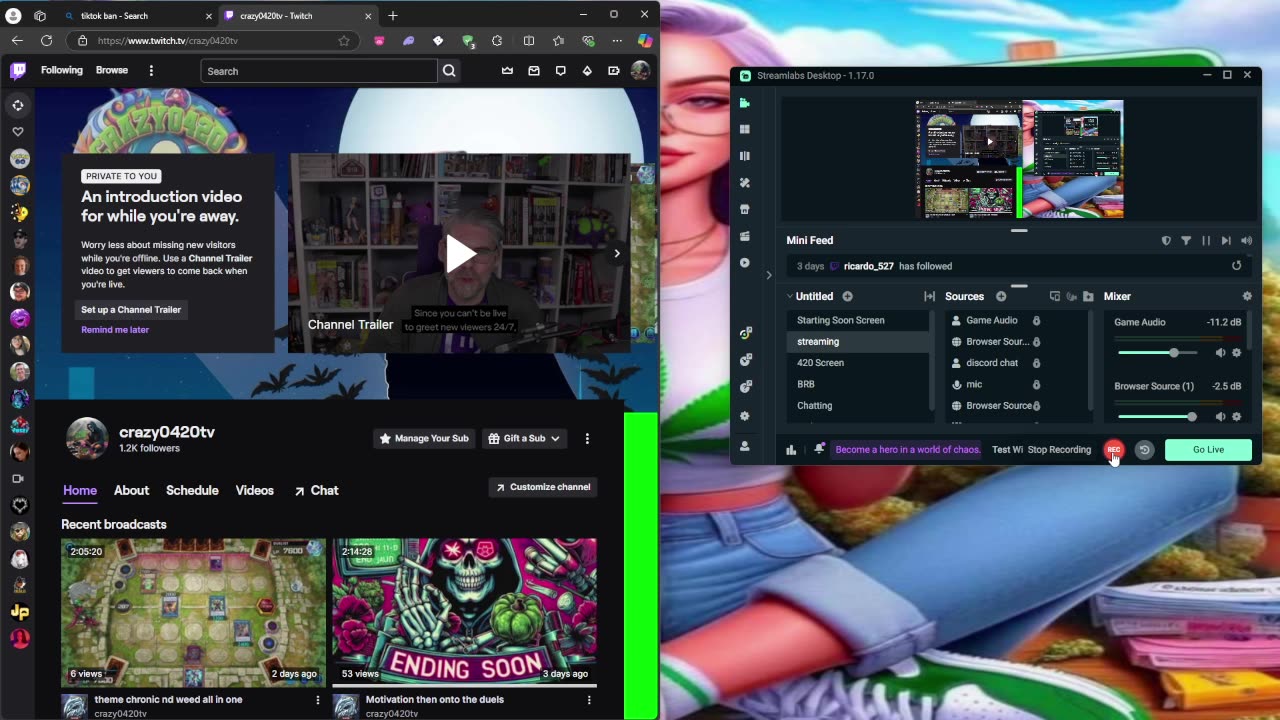The height and width of the screenshot is (720, 1280).
Task: Mute Mini Feed event sounds
Action: (1246, 241)
